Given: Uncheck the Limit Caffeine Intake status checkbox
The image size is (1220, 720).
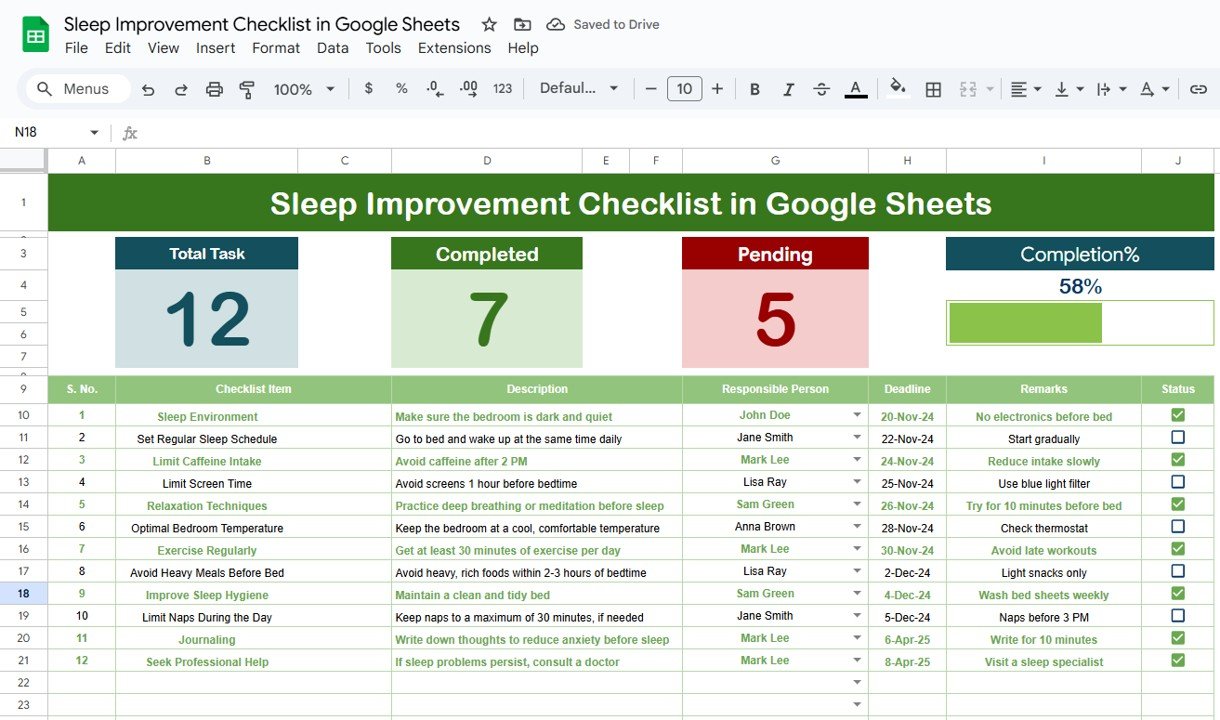Looking at the screenshot, I should (x=1178, y=460).
